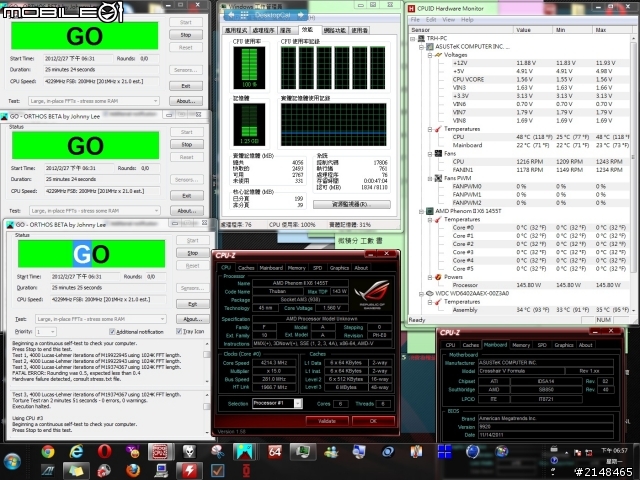Click the blue four-pane grid taskbar icon
The height and width of the screenshot is (480, 640).
pyautogui.click(x=444, y=452)
